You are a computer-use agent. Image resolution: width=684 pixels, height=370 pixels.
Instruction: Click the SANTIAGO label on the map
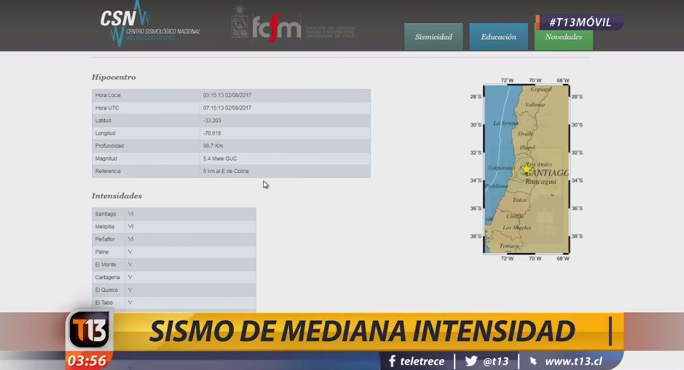[x=547, y=173]
